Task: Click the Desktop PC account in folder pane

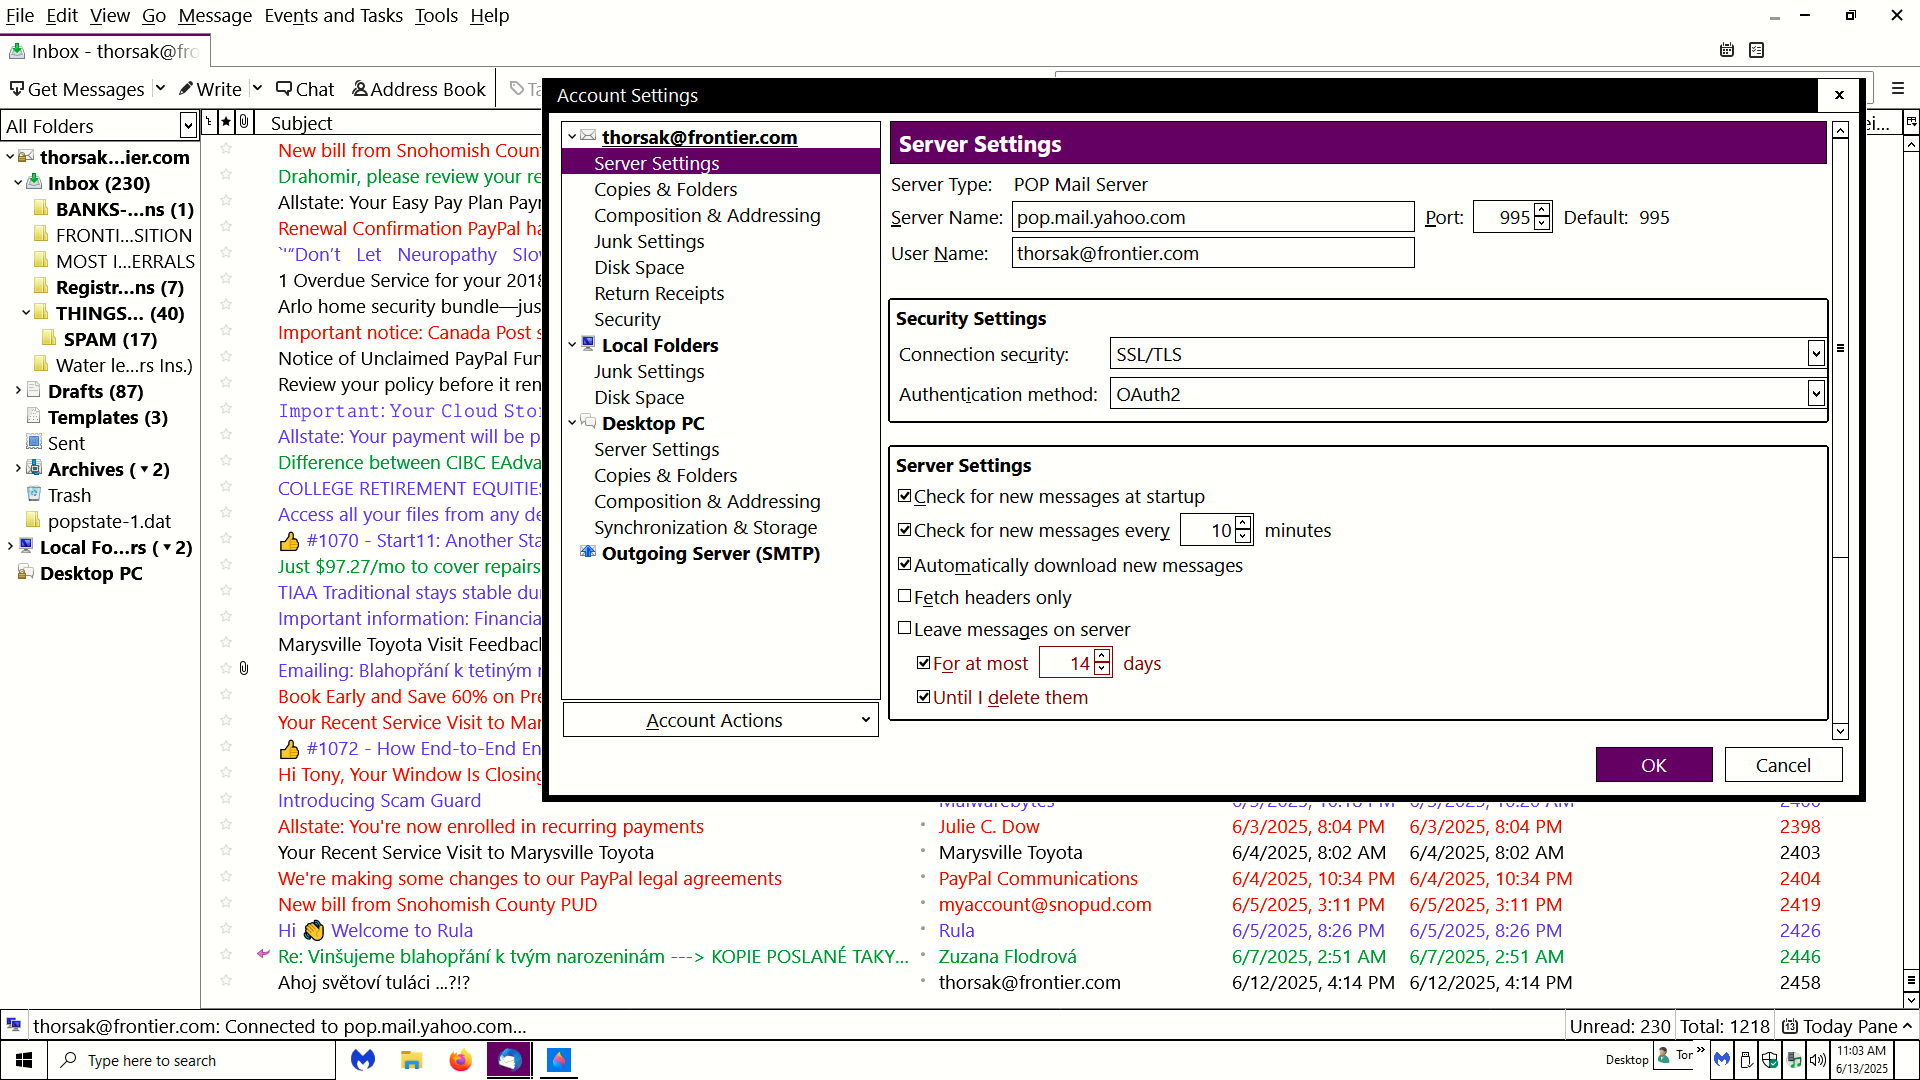Action: pos(91,573)
